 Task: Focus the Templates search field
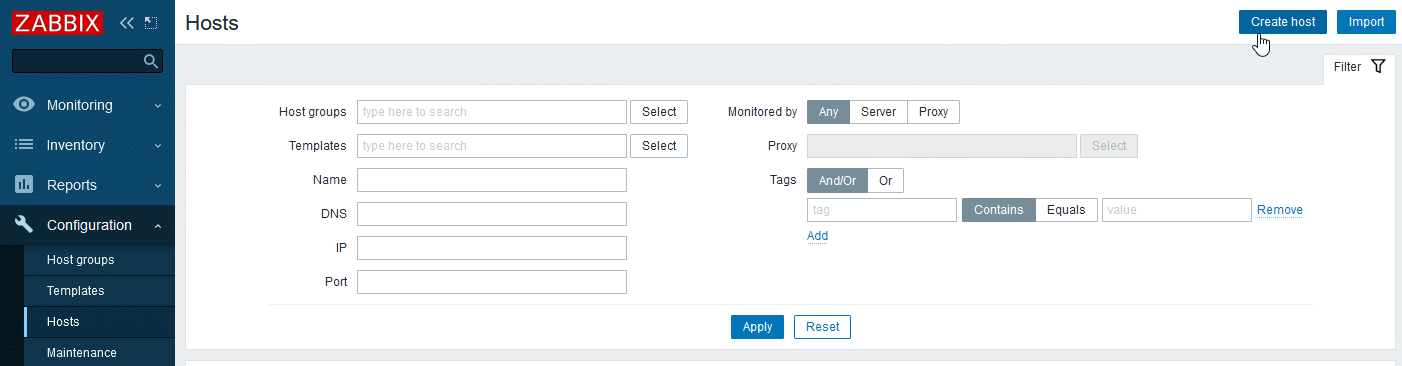[492, 146]
